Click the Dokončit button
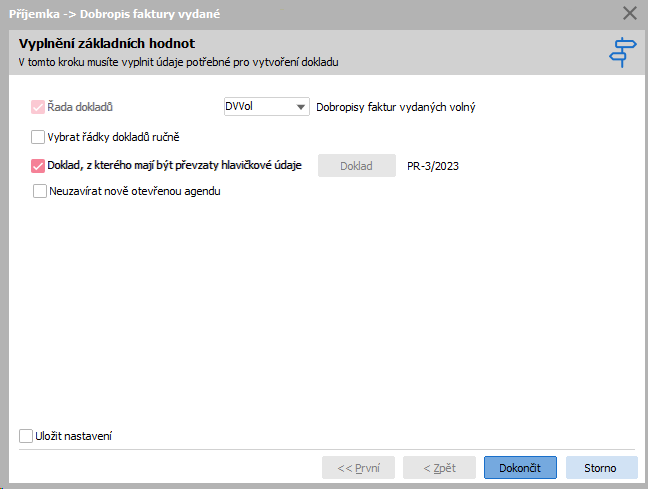The height and width of the screenshot is (489, 648). [x=520, y=468]
